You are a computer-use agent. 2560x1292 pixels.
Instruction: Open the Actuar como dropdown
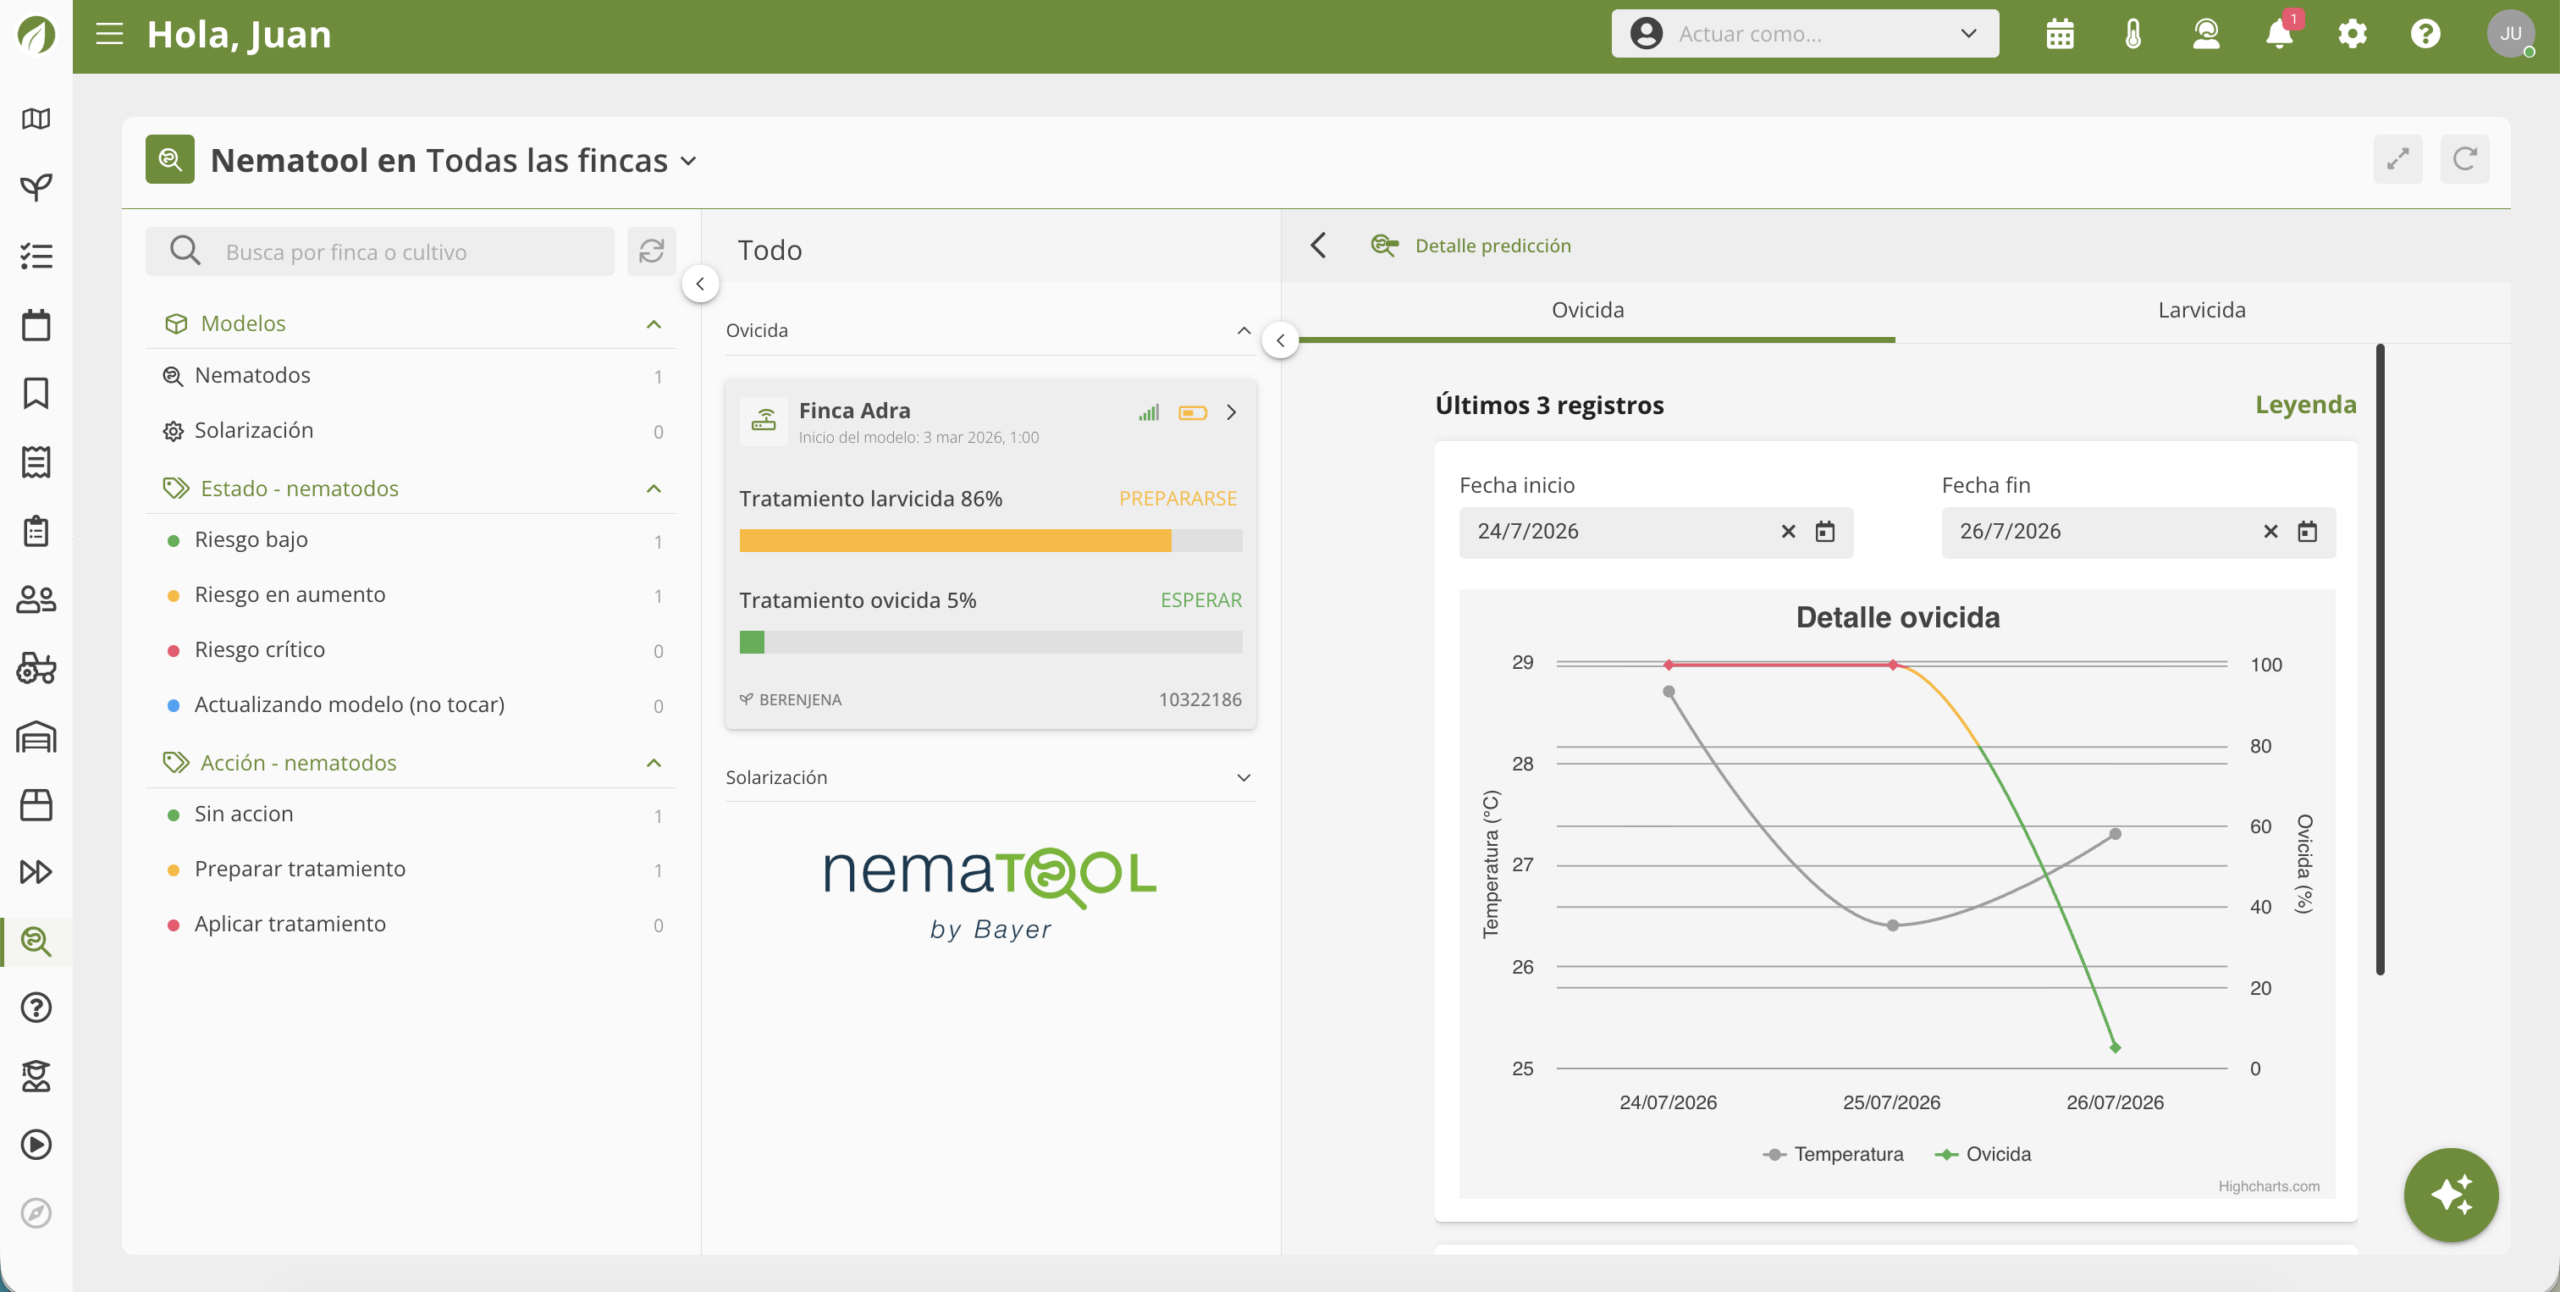tap(1805, 34)
